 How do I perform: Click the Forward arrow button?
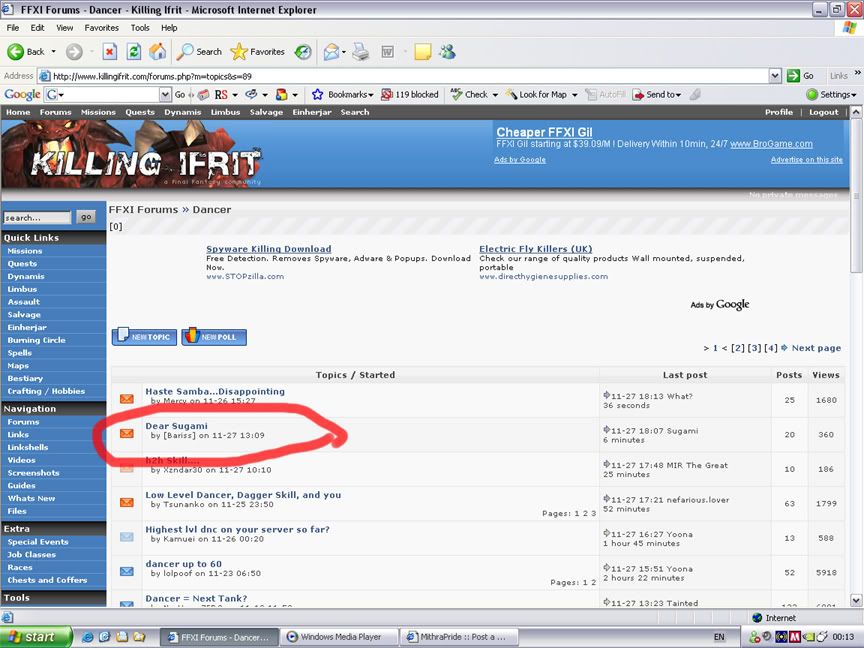coord(74,52)
